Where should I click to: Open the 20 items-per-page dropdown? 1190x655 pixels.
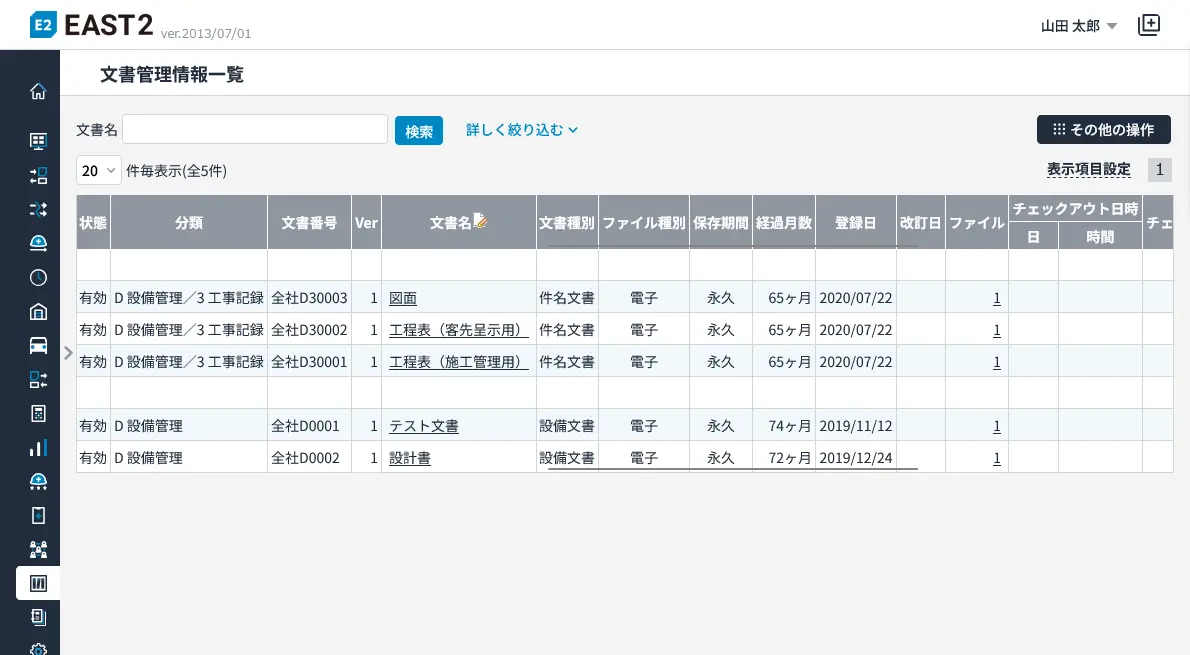click(x=98, y=171)
